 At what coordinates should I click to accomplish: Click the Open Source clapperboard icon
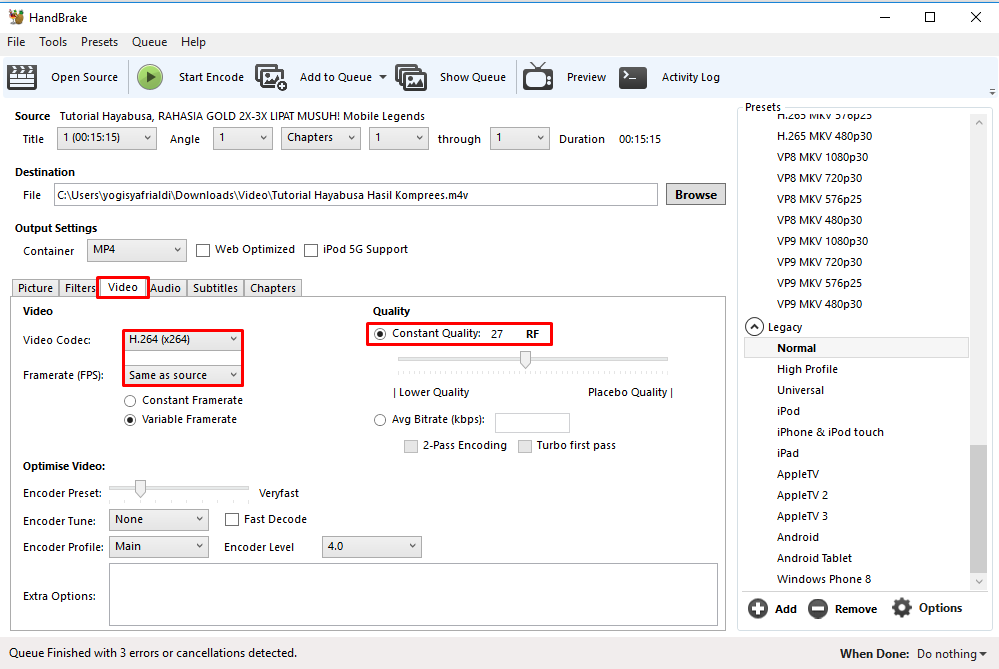point(22,77)
